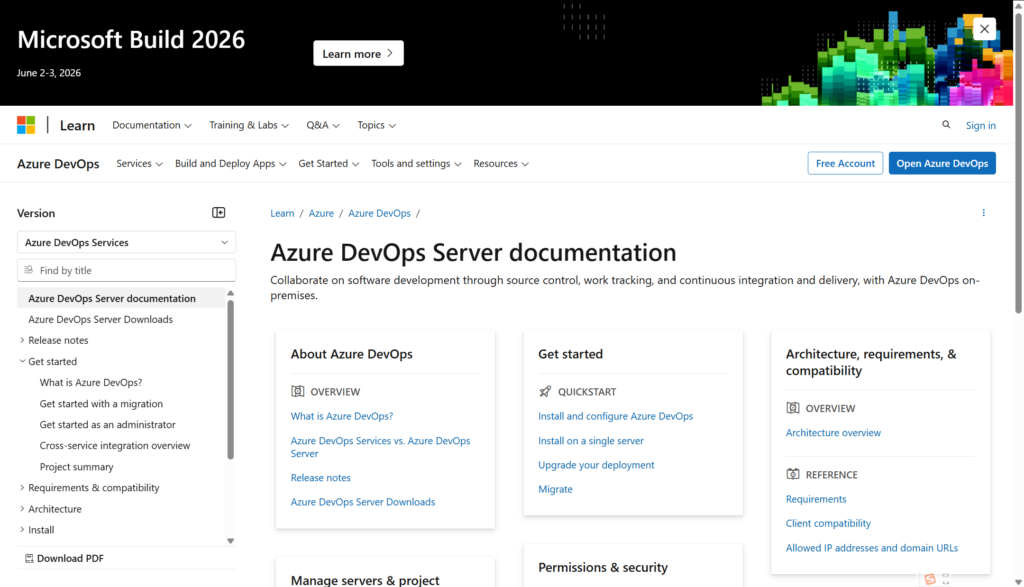Click the floating icon at bottom-right corner

click(930, 578)
